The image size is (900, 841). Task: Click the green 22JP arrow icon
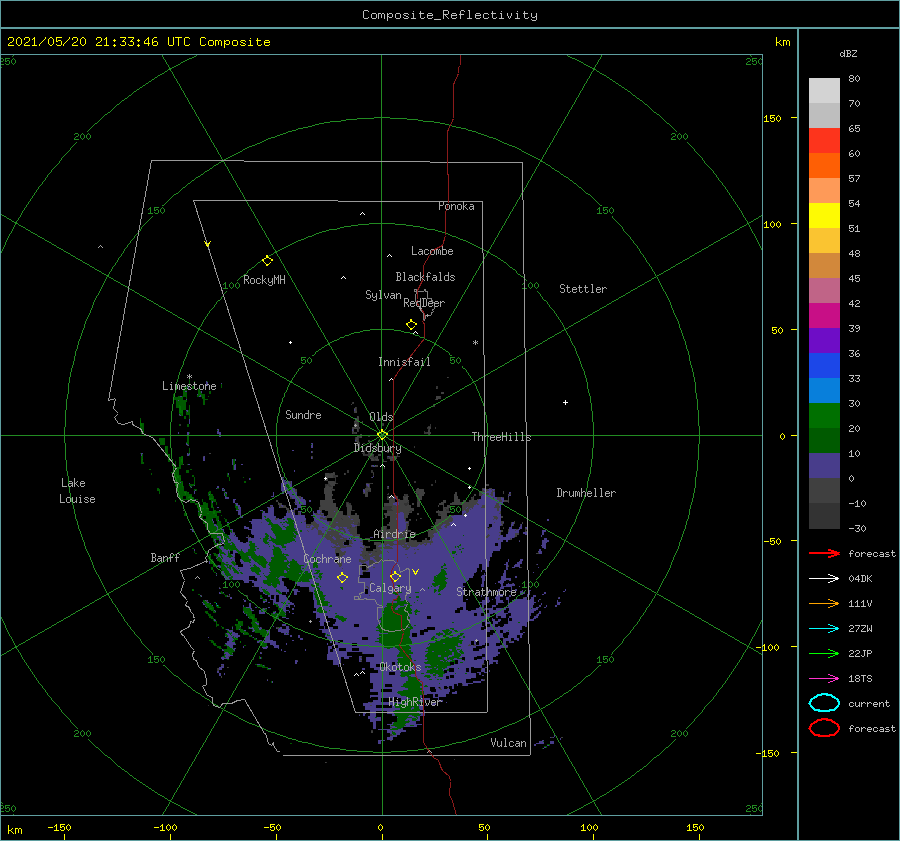(824, 653)
